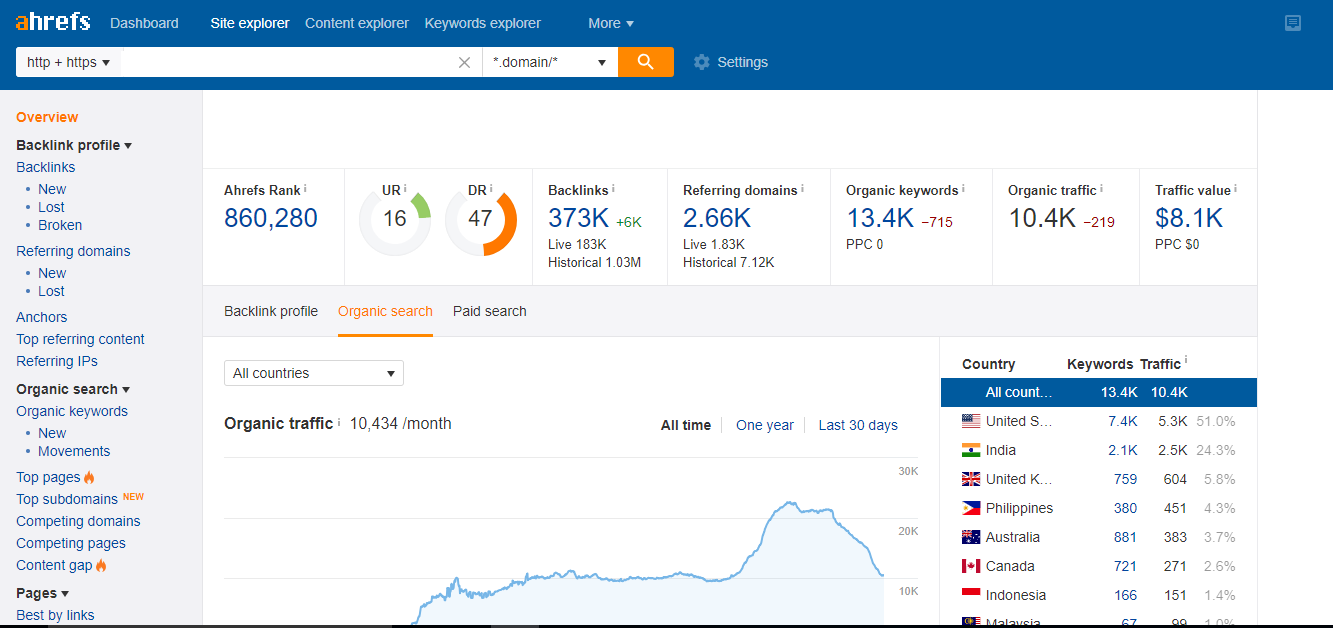Open the http + https protocol dropdown
The image size is (1333, 628).
[68, 62]
